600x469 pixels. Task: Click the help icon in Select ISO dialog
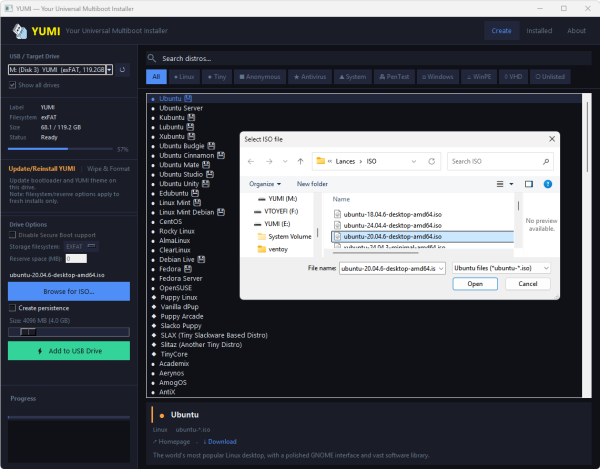pos(548,184)
